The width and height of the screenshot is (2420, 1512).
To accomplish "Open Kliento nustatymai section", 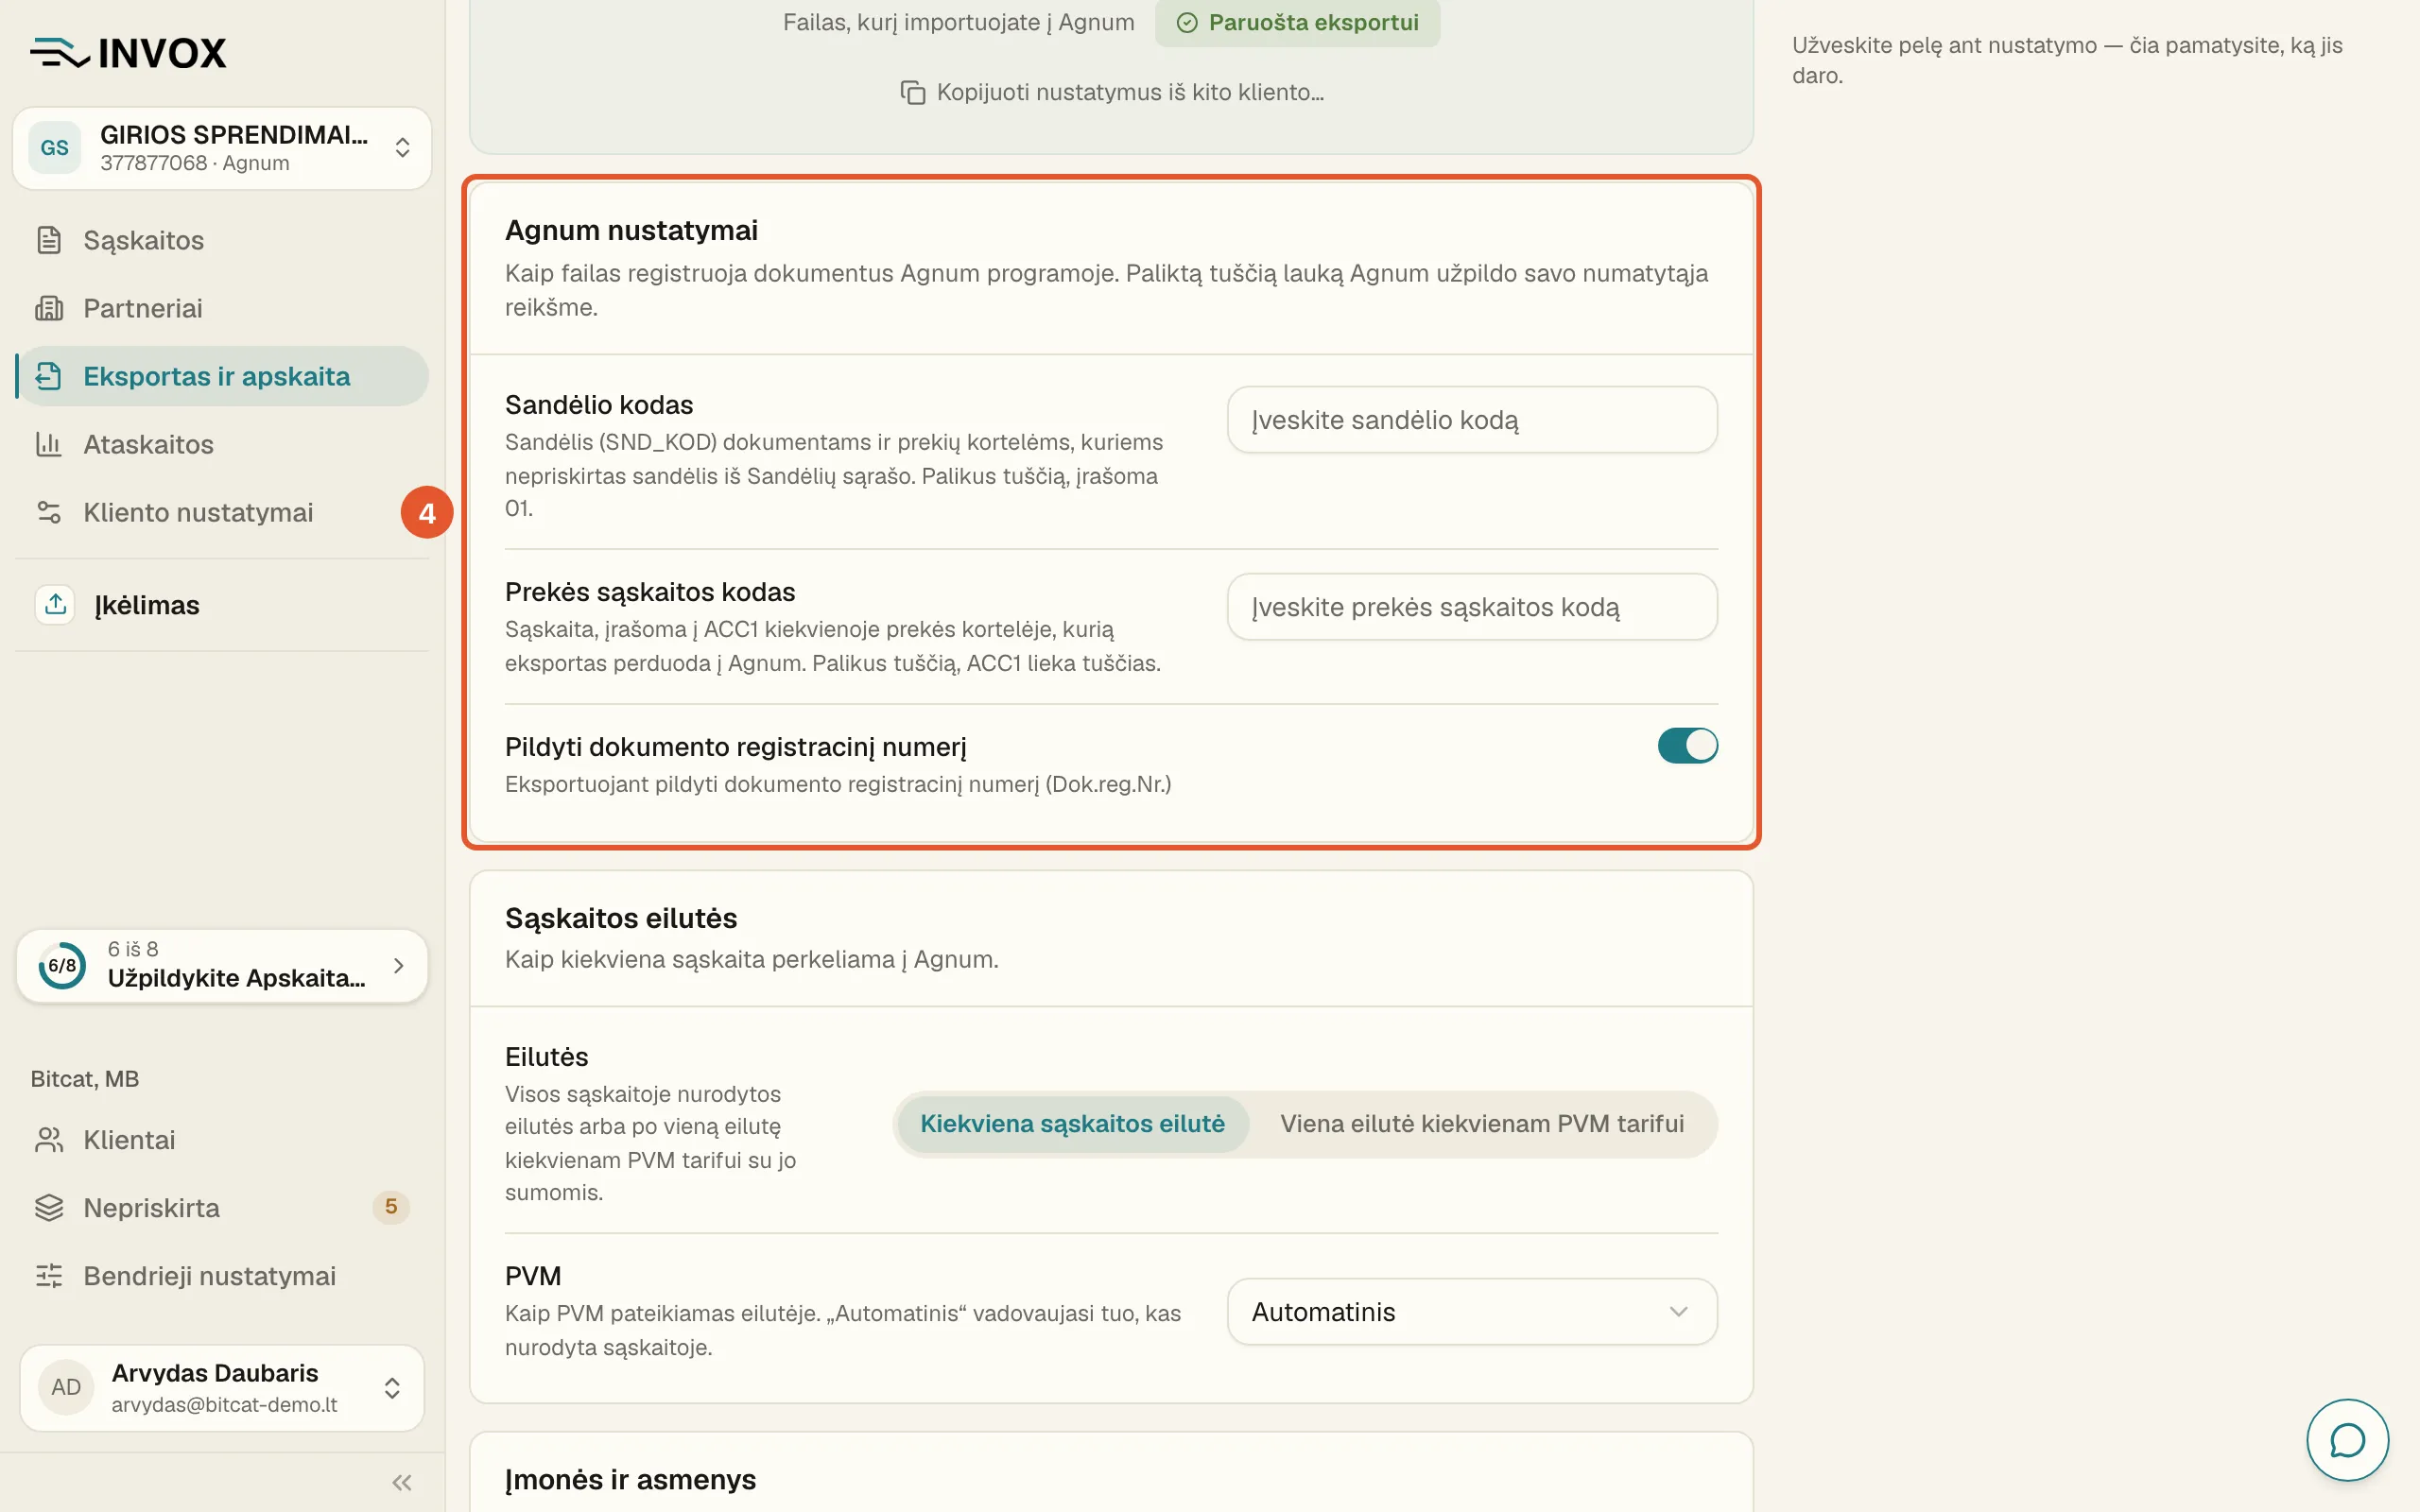I will [222, 512].
